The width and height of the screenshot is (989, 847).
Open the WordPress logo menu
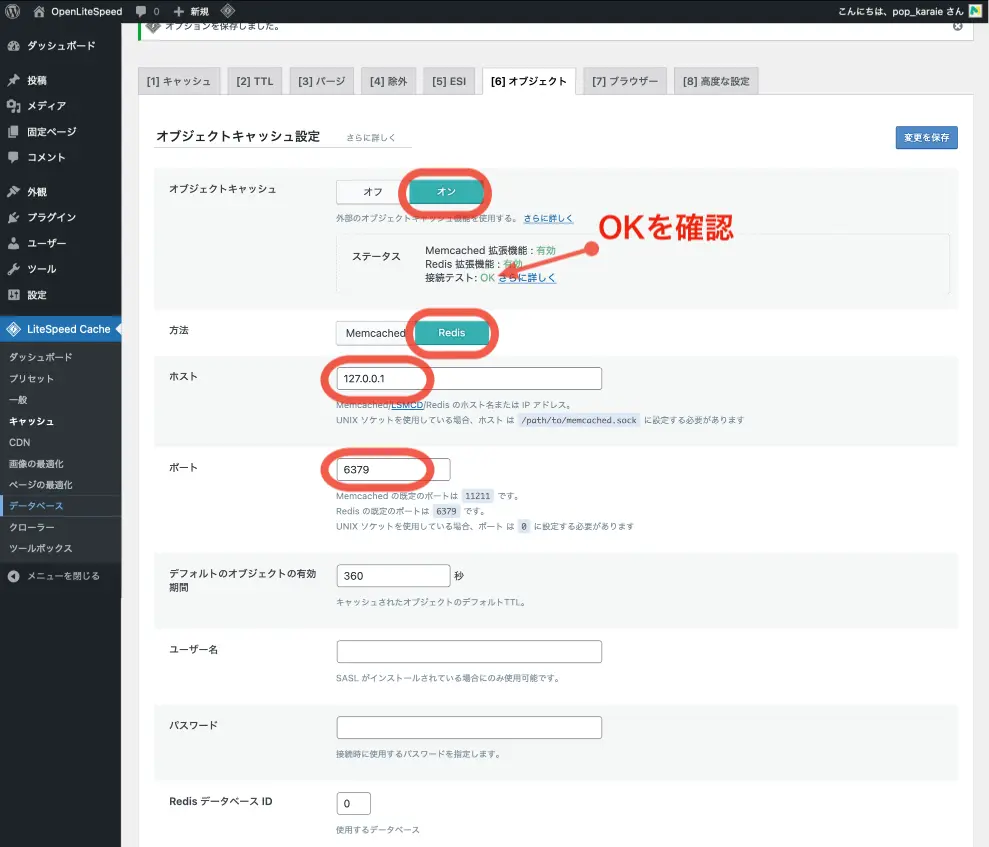click(13, 11)
